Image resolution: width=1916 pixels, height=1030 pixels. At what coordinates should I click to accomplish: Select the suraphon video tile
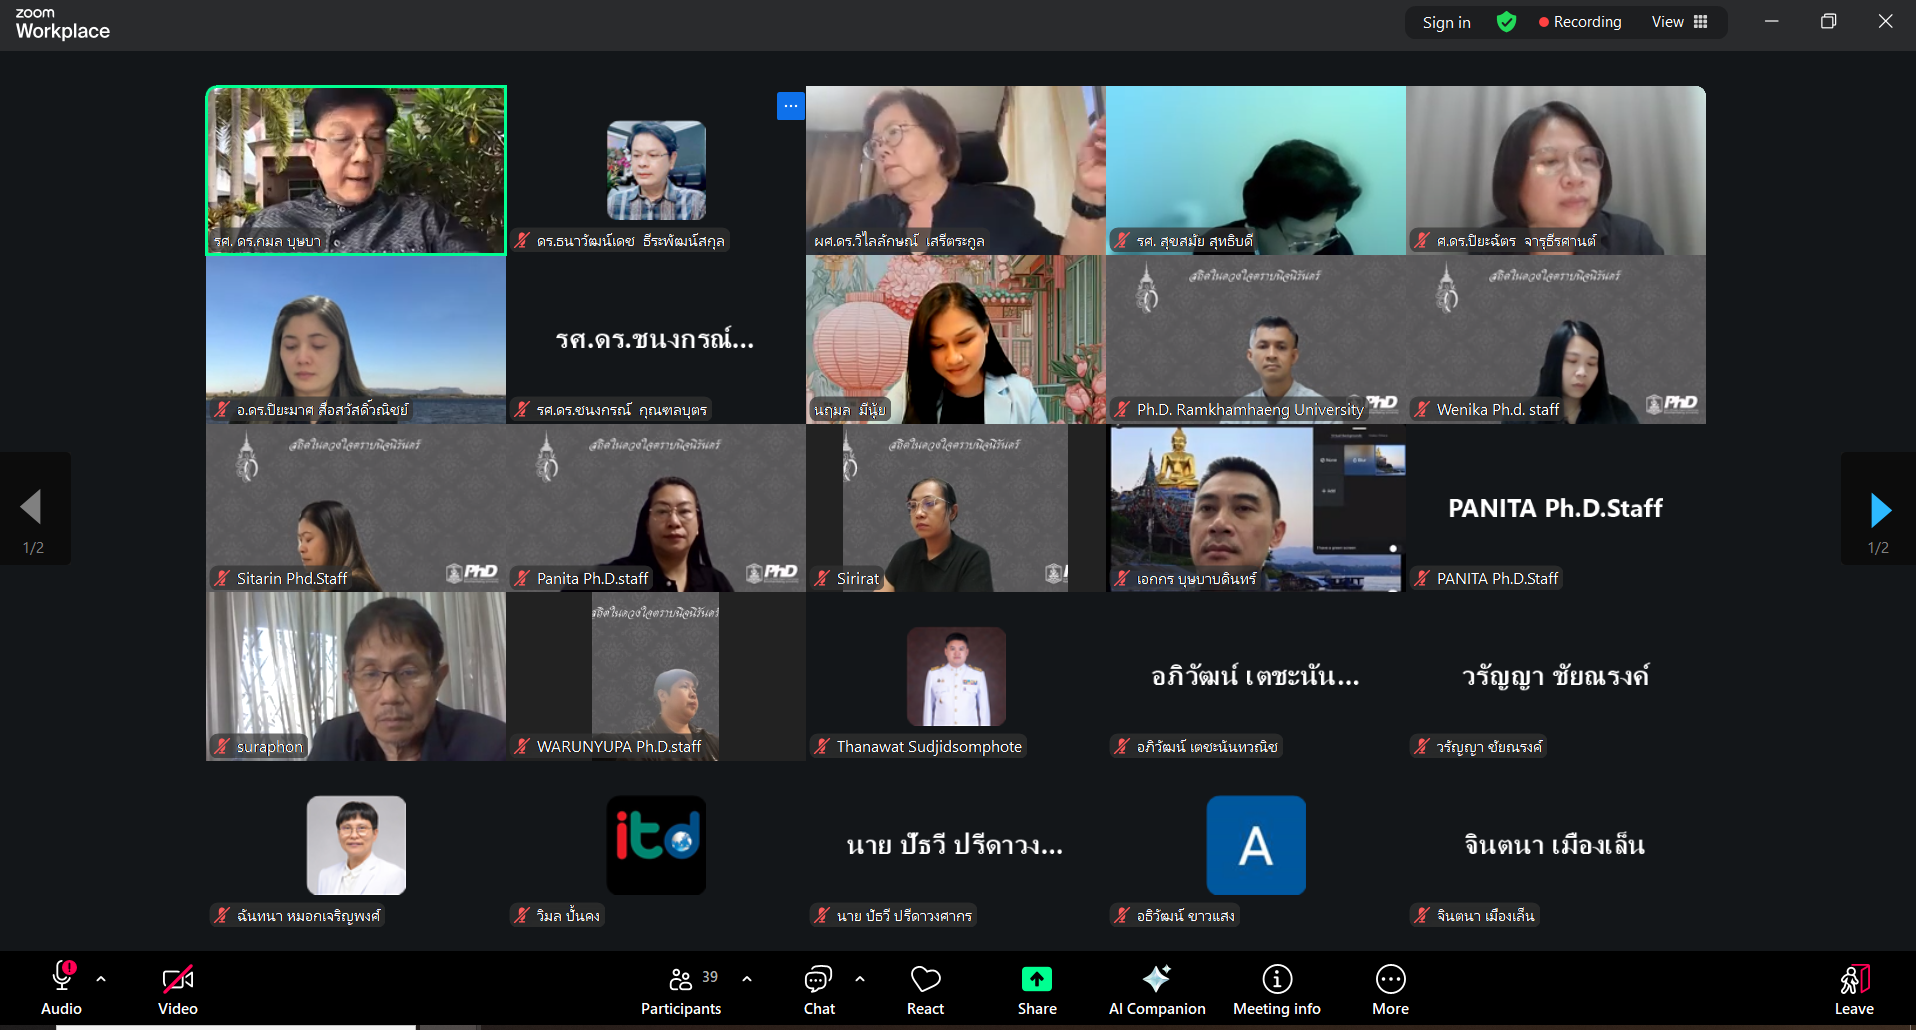[356, 676]
